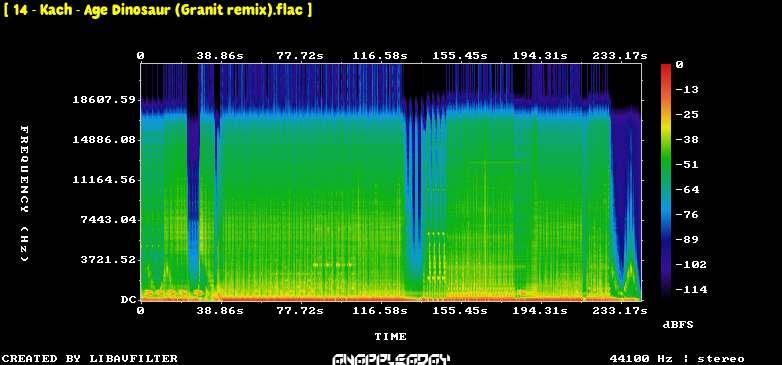Image resolution: width=782 pixels, height=365 pixels.
Task: Click the 44100 Hz stereo info text
Action: click(677, 359)
